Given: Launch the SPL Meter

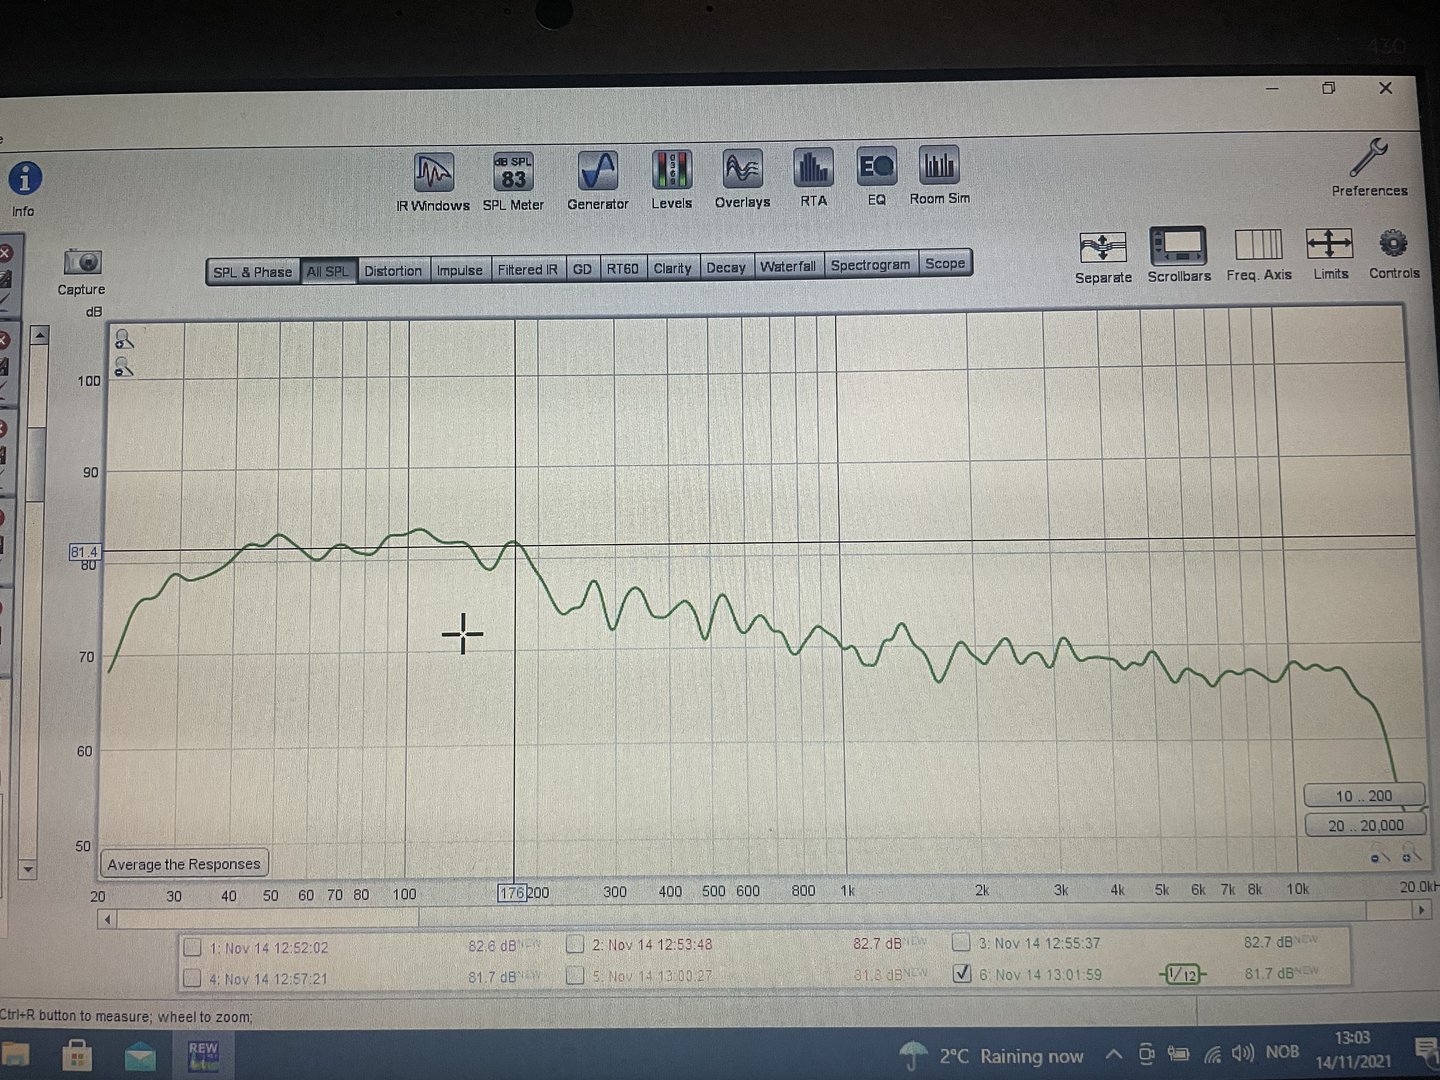Looking at the screenshot, I should pyautogui.click(x=513, y=181).
